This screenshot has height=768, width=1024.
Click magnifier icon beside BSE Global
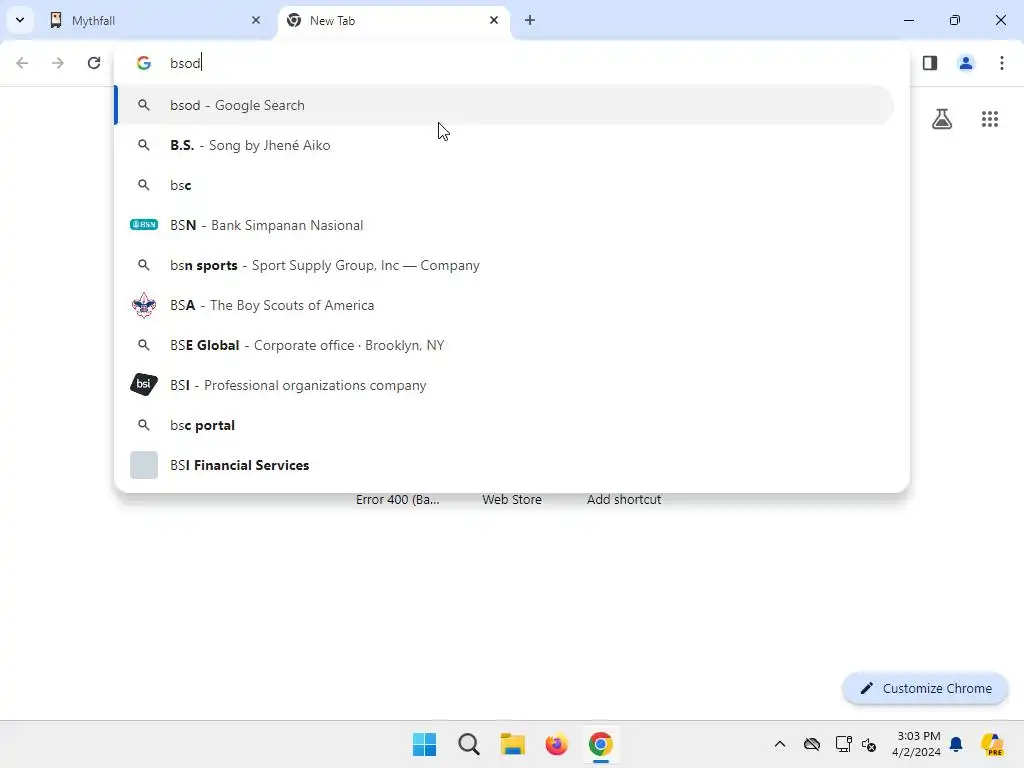click(144, 345)
